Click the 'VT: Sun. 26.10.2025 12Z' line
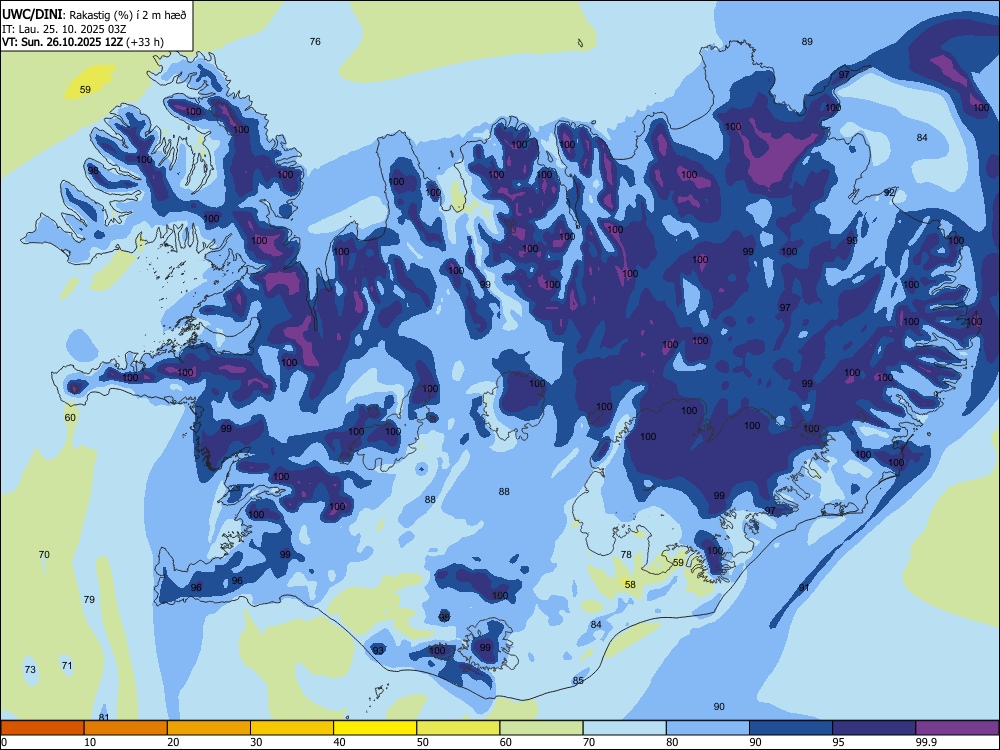Image resolution: width=1000 pixels, height=750 pixels. tap(62, 42)
